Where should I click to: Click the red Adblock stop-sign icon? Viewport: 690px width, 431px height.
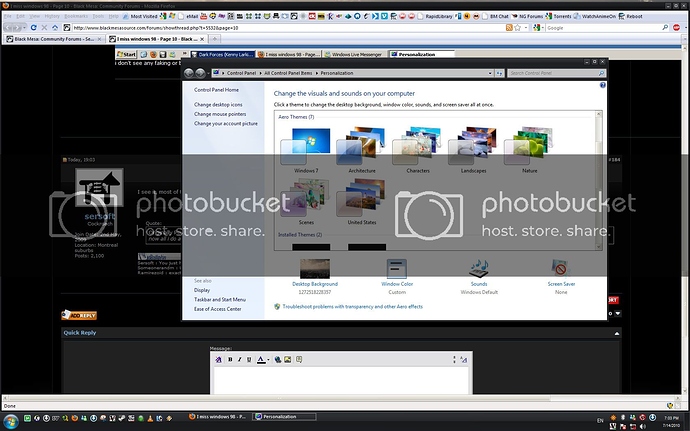676,27
